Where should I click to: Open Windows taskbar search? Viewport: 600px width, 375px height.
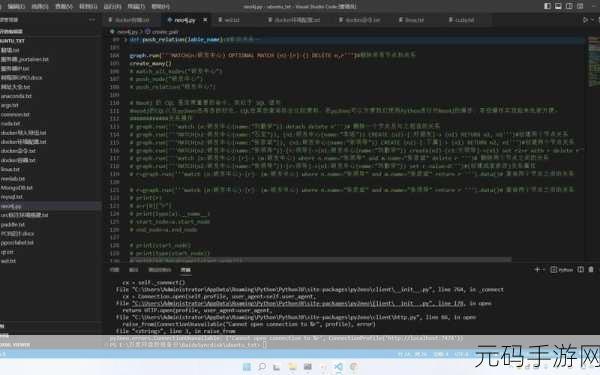tap(262, 367)
